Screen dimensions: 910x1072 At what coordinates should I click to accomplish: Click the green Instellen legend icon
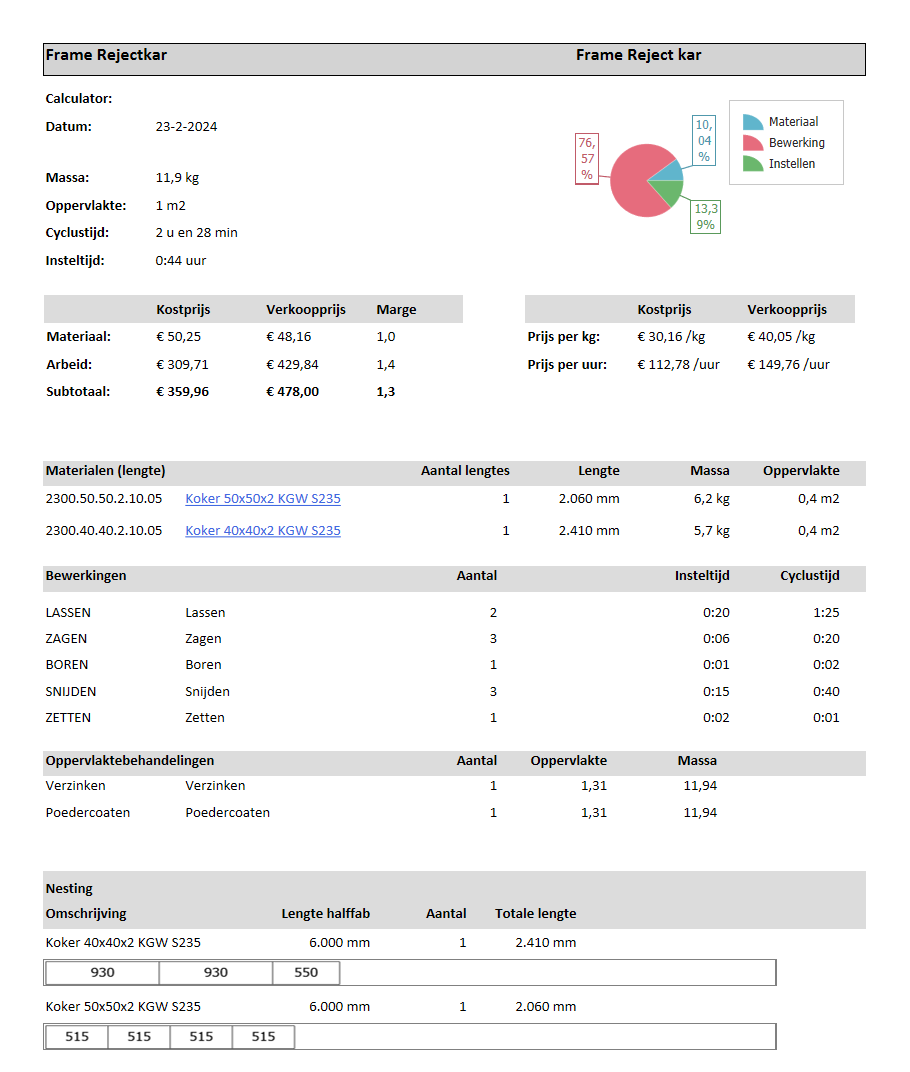753,164
